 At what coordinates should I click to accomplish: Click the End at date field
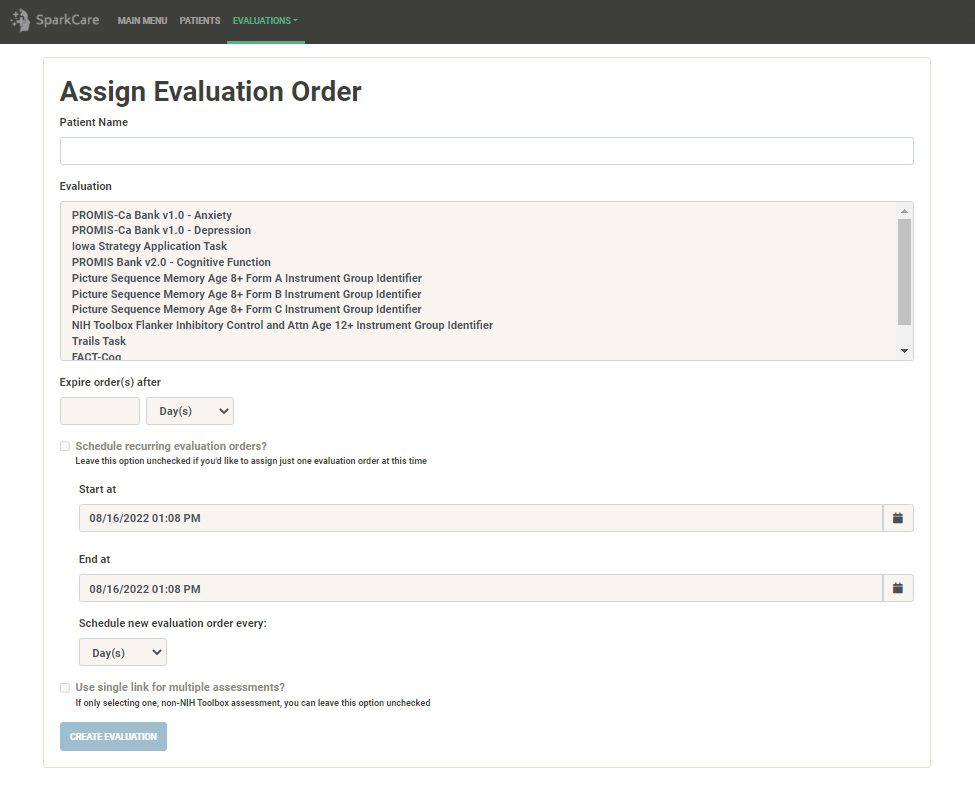[481, 588]
